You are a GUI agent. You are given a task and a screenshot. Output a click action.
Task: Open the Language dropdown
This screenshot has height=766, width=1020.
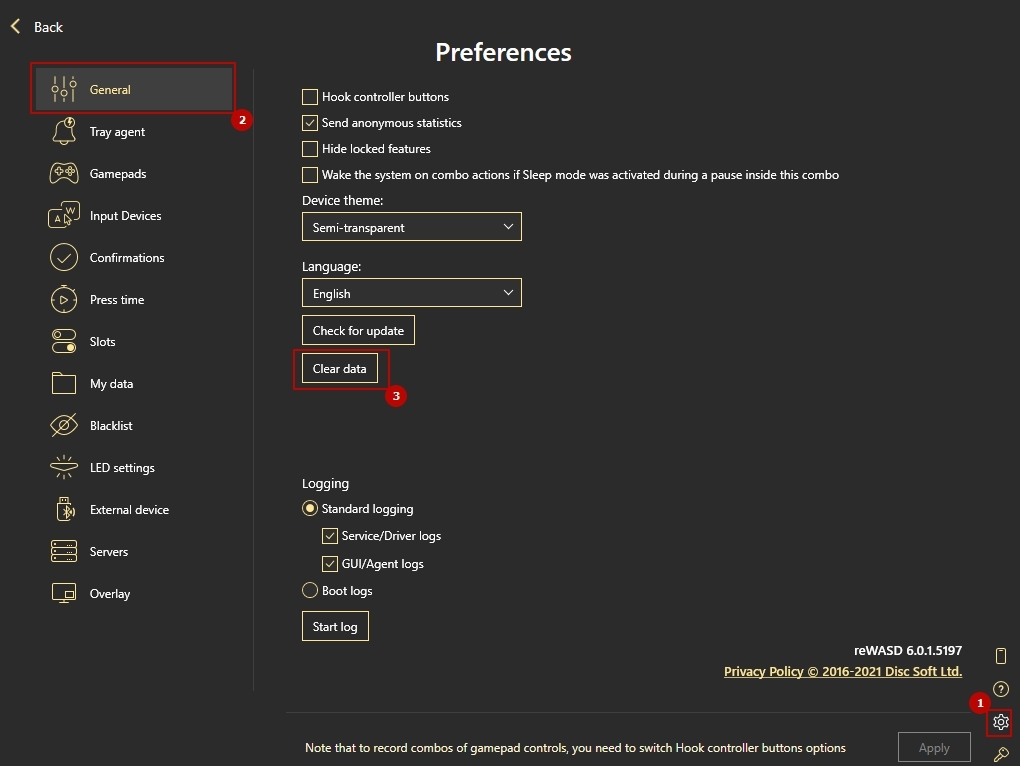tap(411, 293)
